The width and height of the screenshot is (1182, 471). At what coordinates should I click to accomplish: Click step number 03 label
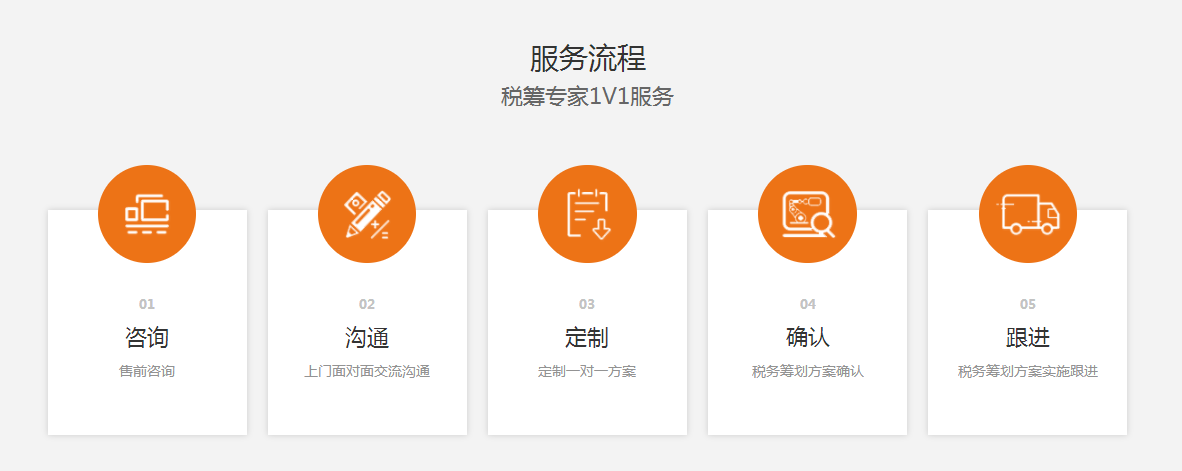pos(587,304)
